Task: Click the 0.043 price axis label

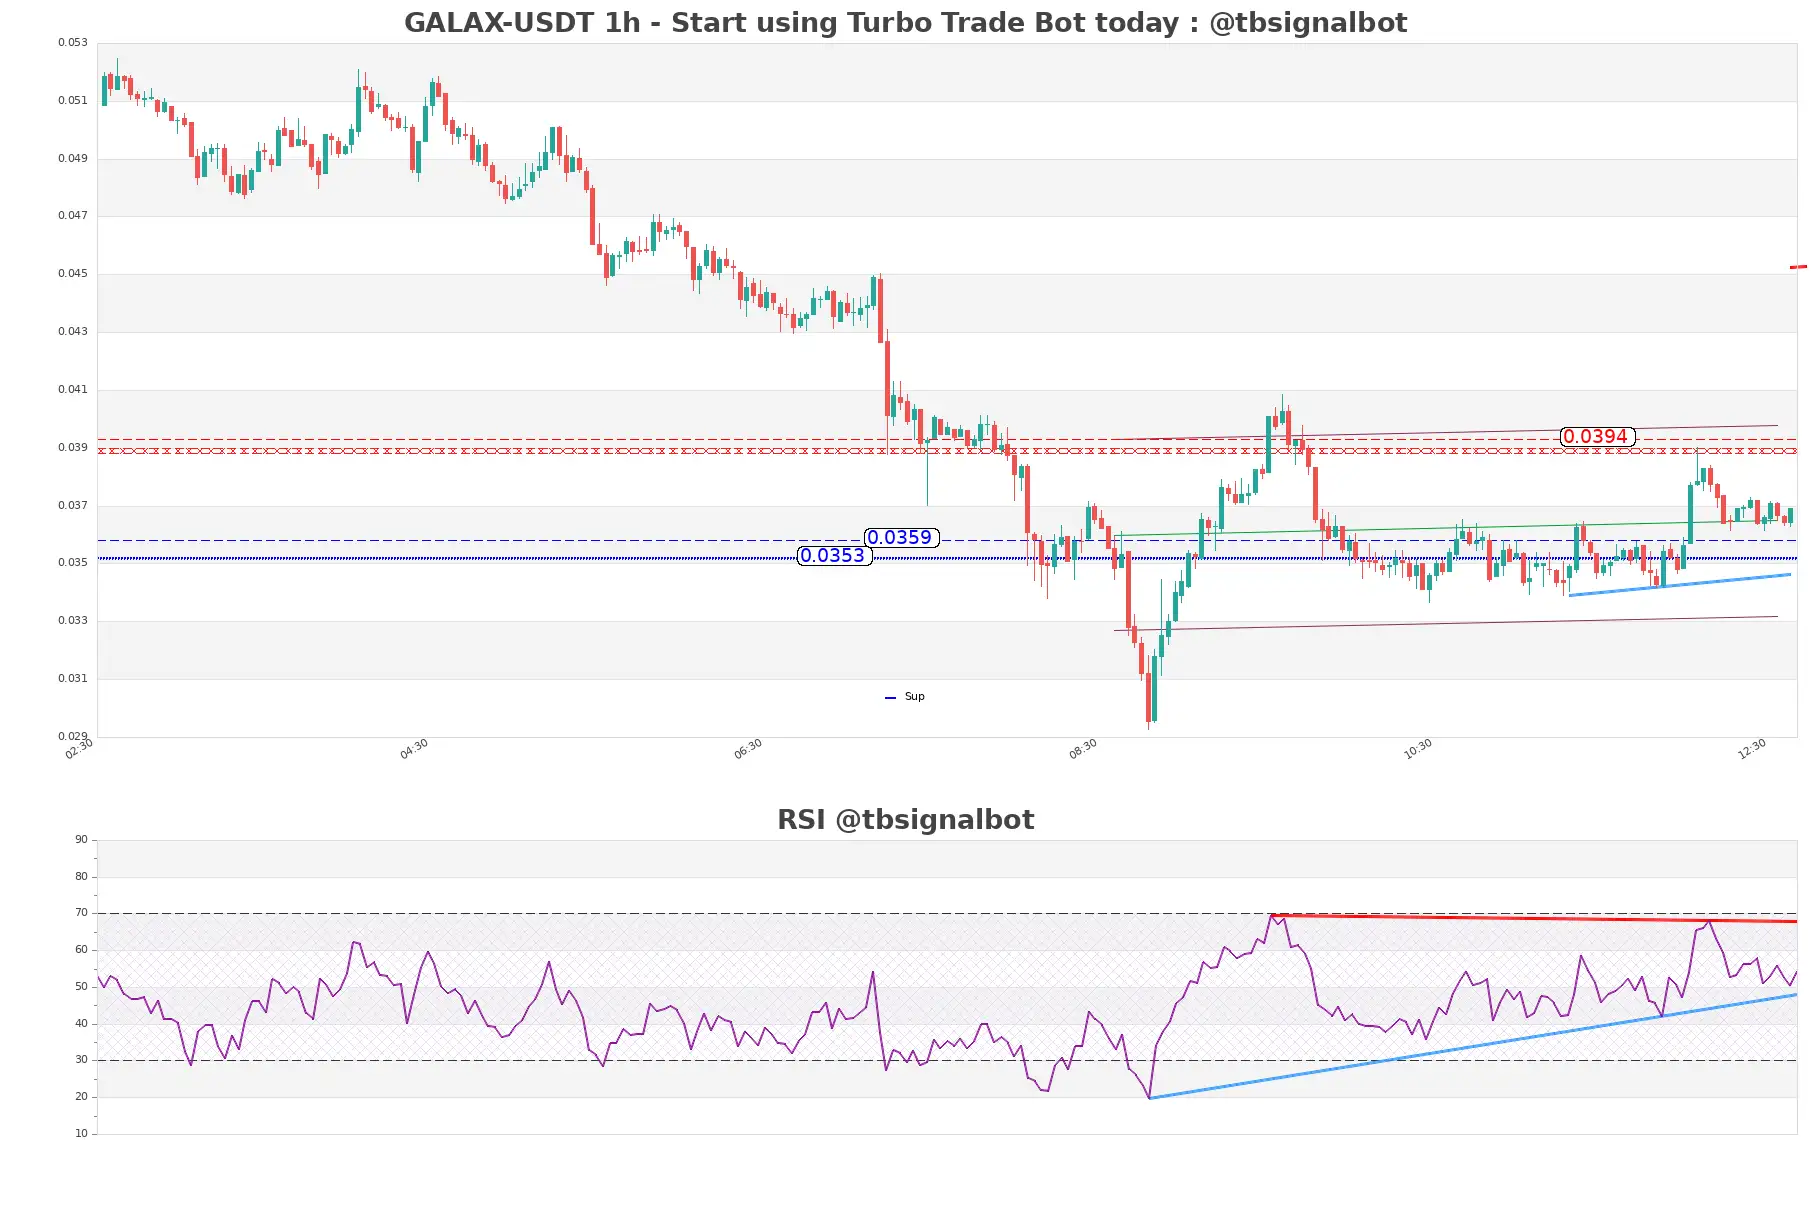Action: coord(73,332)
